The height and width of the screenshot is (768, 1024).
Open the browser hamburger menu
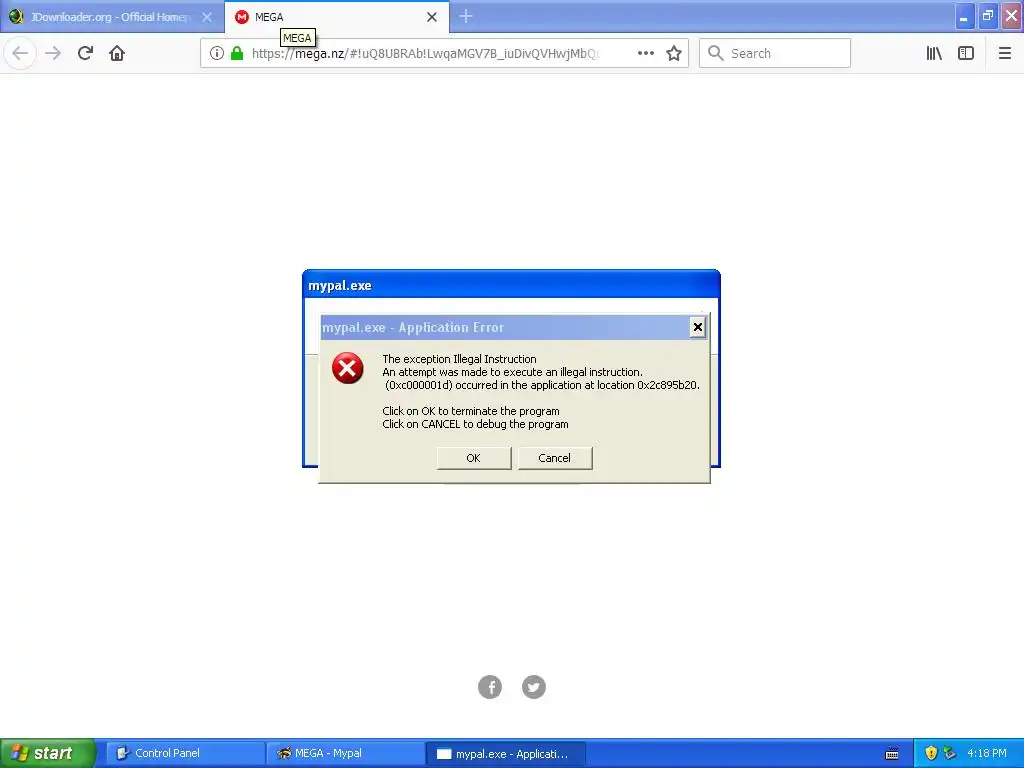(1004, 54)
